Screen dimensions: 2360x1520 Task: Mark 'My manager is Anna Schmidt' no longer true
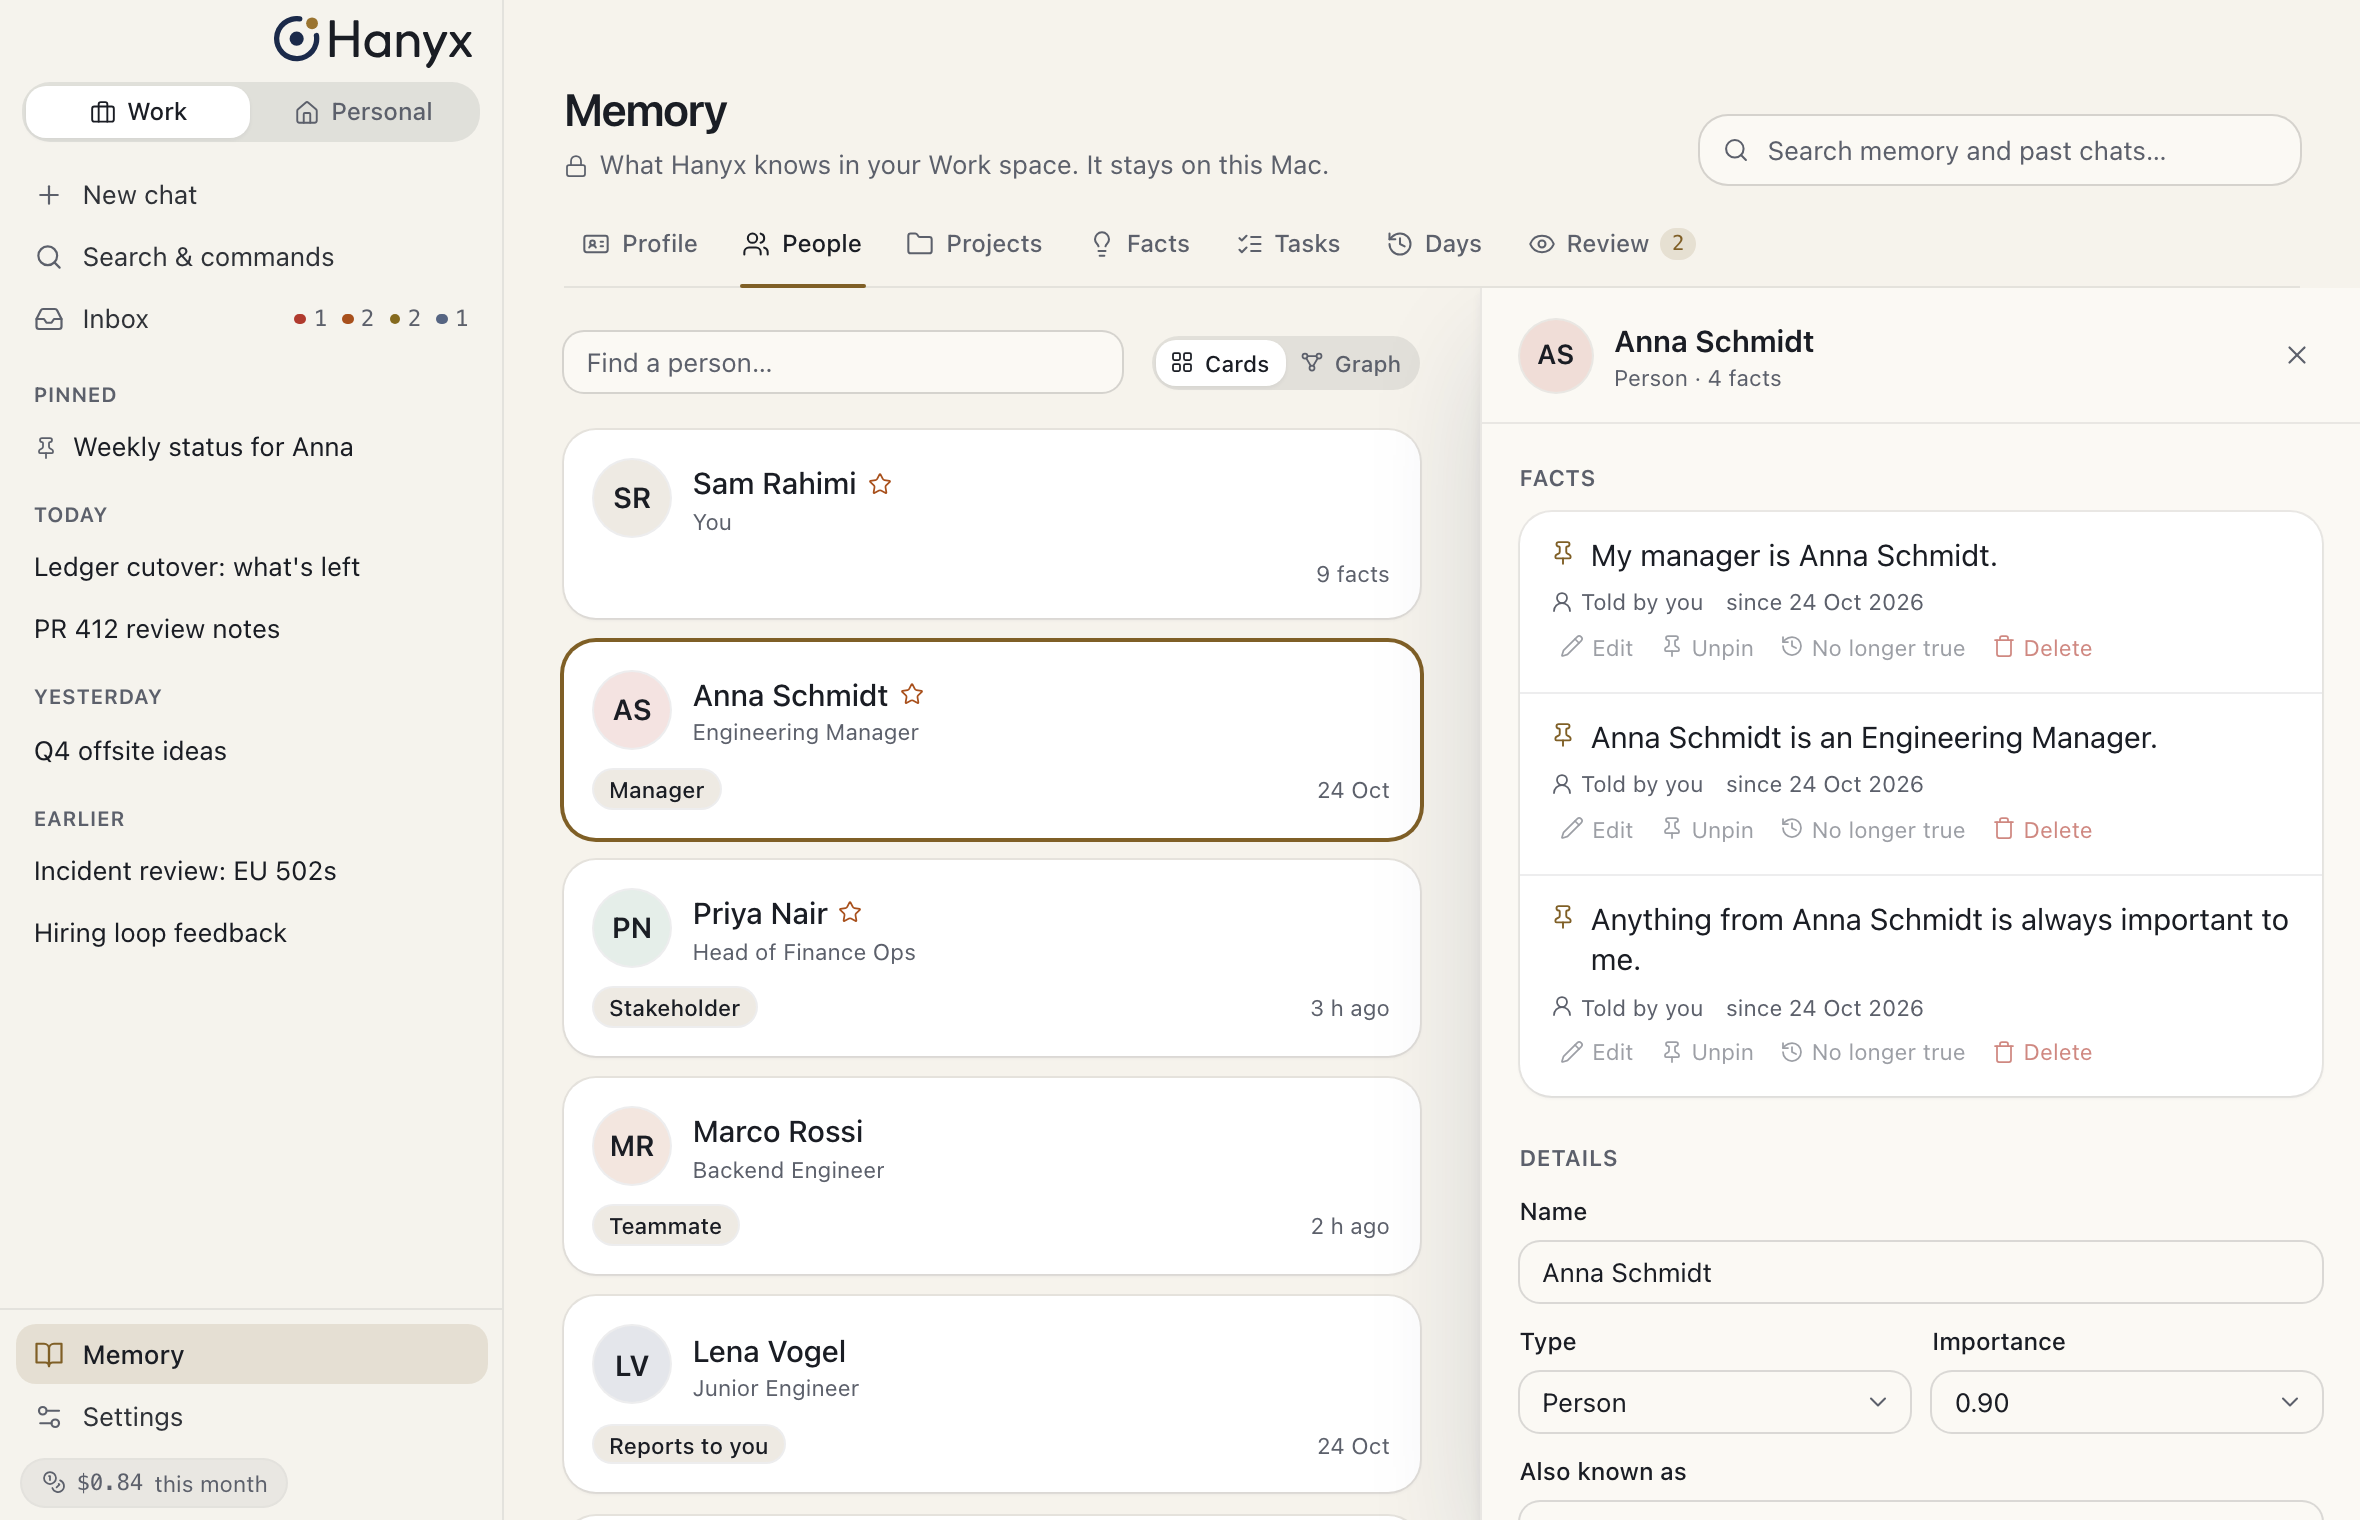pyautogui.click(x=1873, y=648)
